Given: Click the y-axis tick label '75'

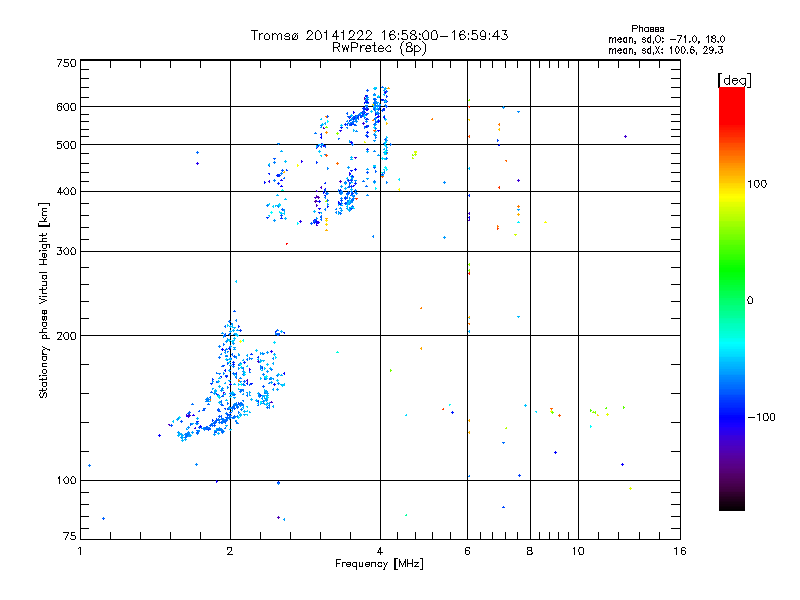Looking at the screenshot, I should 70,536.
